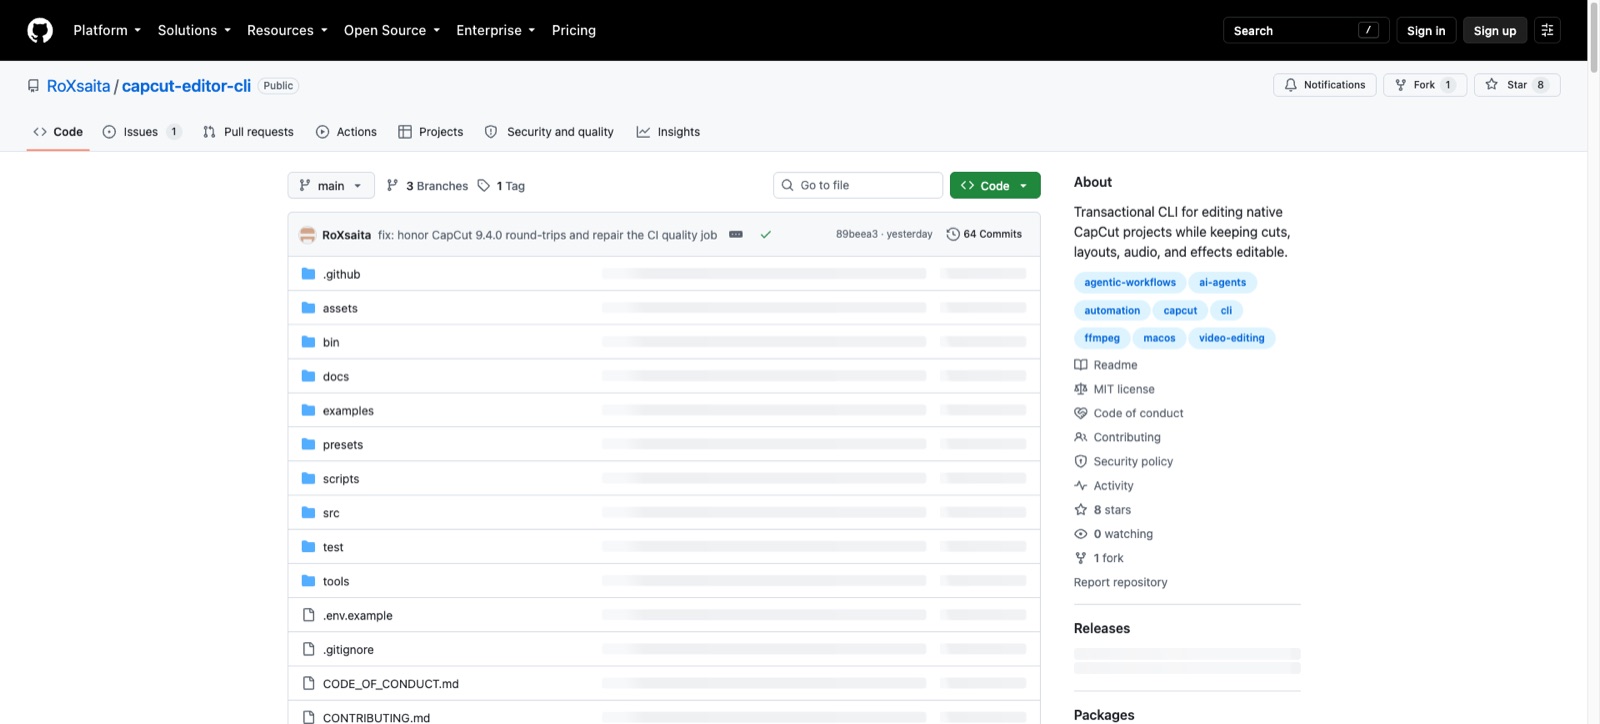Open the latest commit message link
Viewport: 1600px width, 724px height.
coord(547,235)
